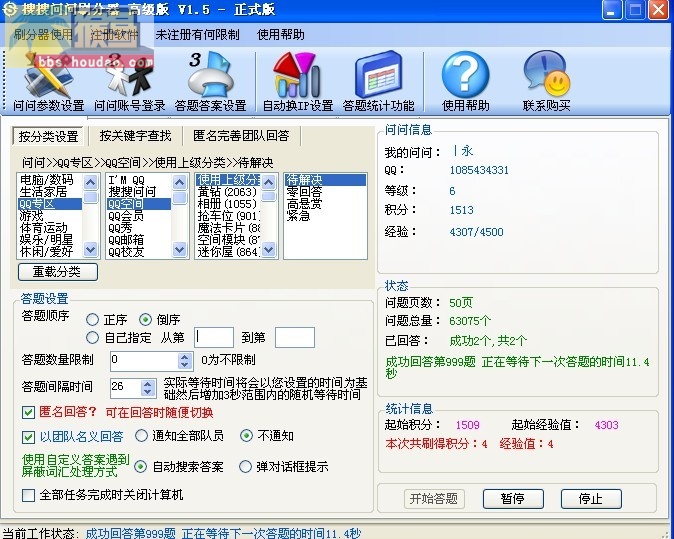Click the up arrow of QQ subcategory list
This screenshot has height=539, width=674.
pyautogui.click(x=179, y=183)
